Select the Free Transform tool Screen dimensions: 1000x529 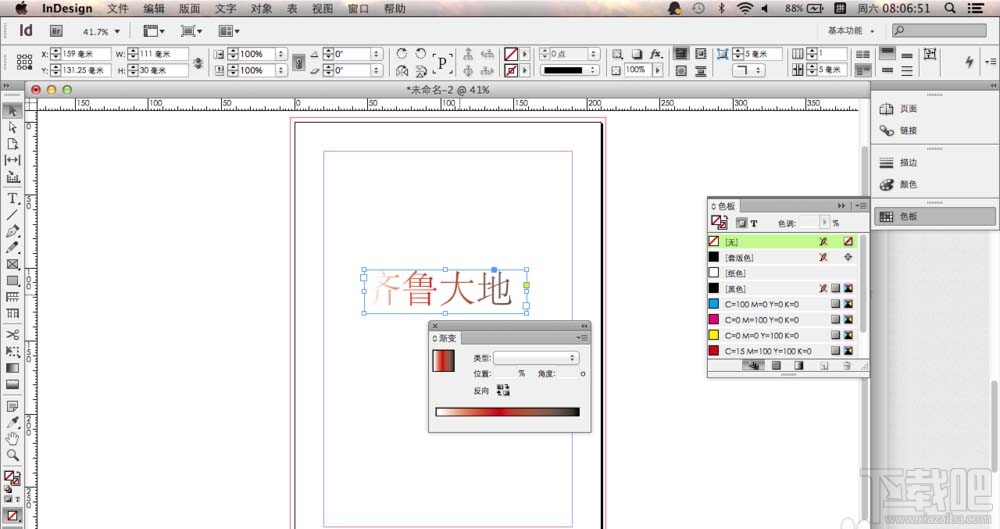12,351
